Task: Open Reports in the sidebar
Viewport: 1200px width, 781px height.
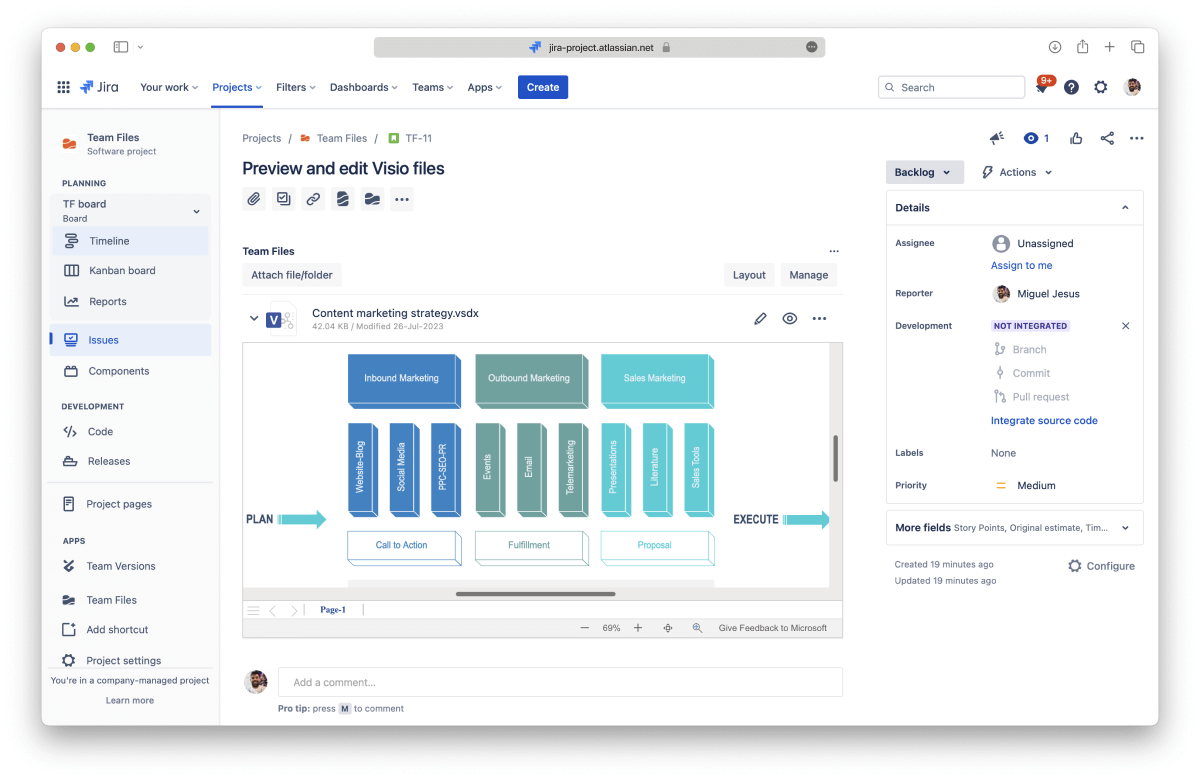Action: coord(131,302)
